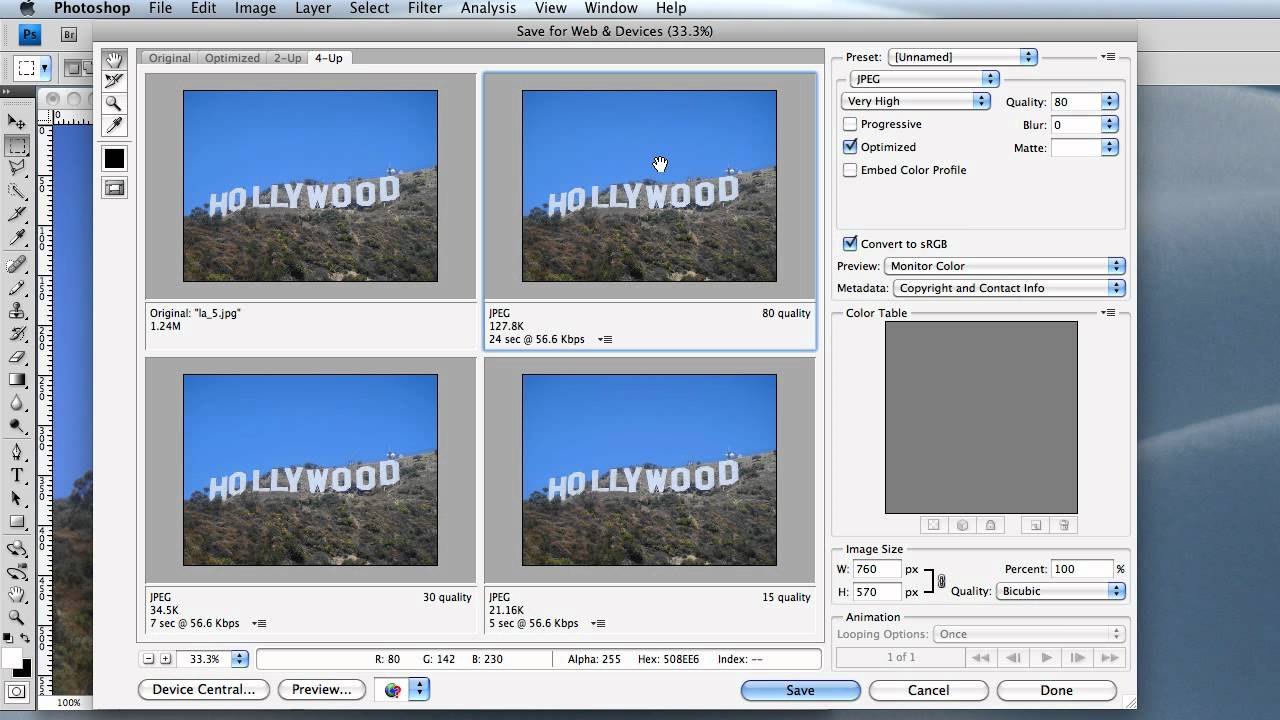
Task: Click the image Width input field
Action: click(877, 569)
